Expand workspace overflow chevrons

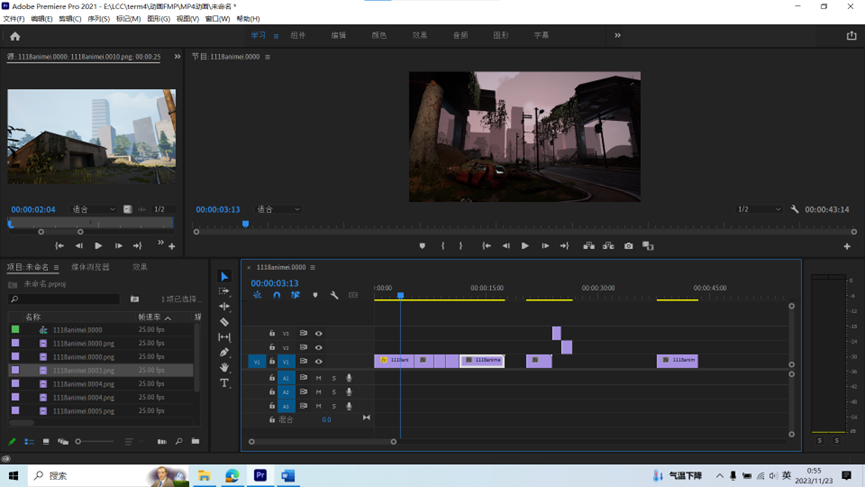click(x=617, y=35)
